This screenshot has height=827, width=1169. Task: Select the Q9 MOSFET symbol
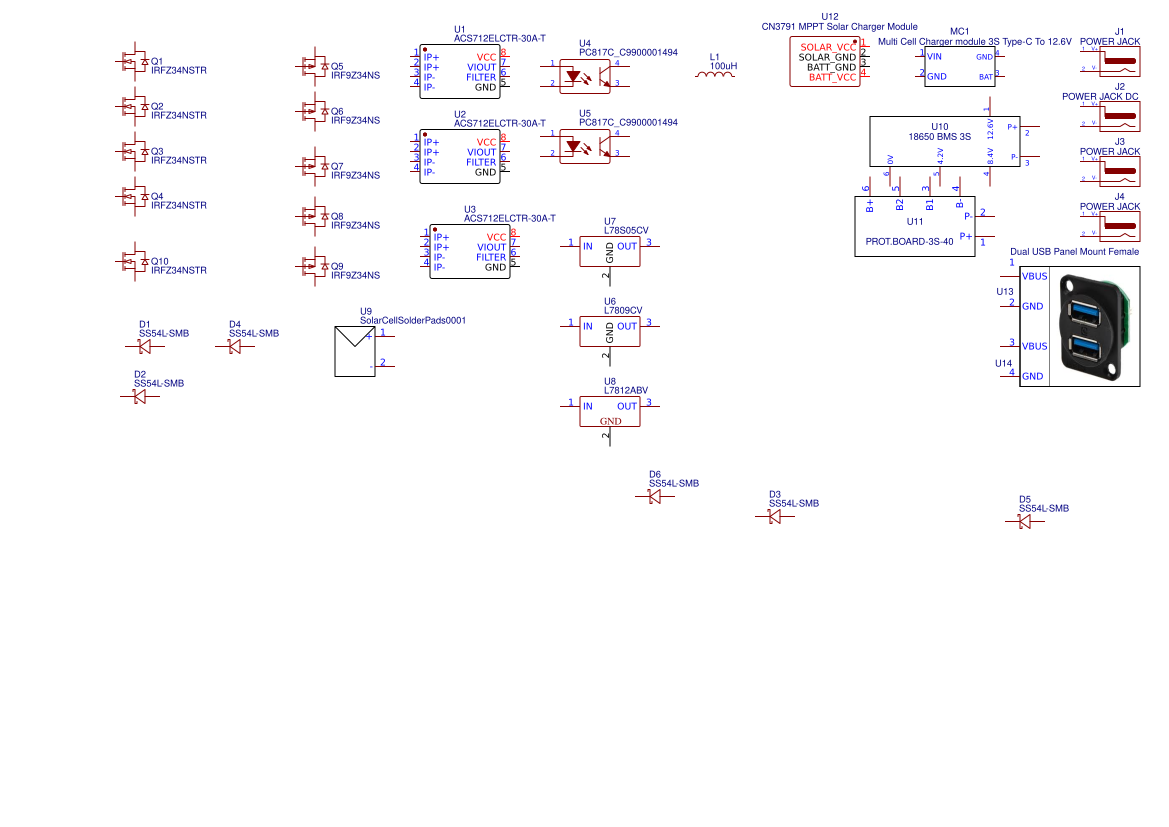(x=312, y=266)
